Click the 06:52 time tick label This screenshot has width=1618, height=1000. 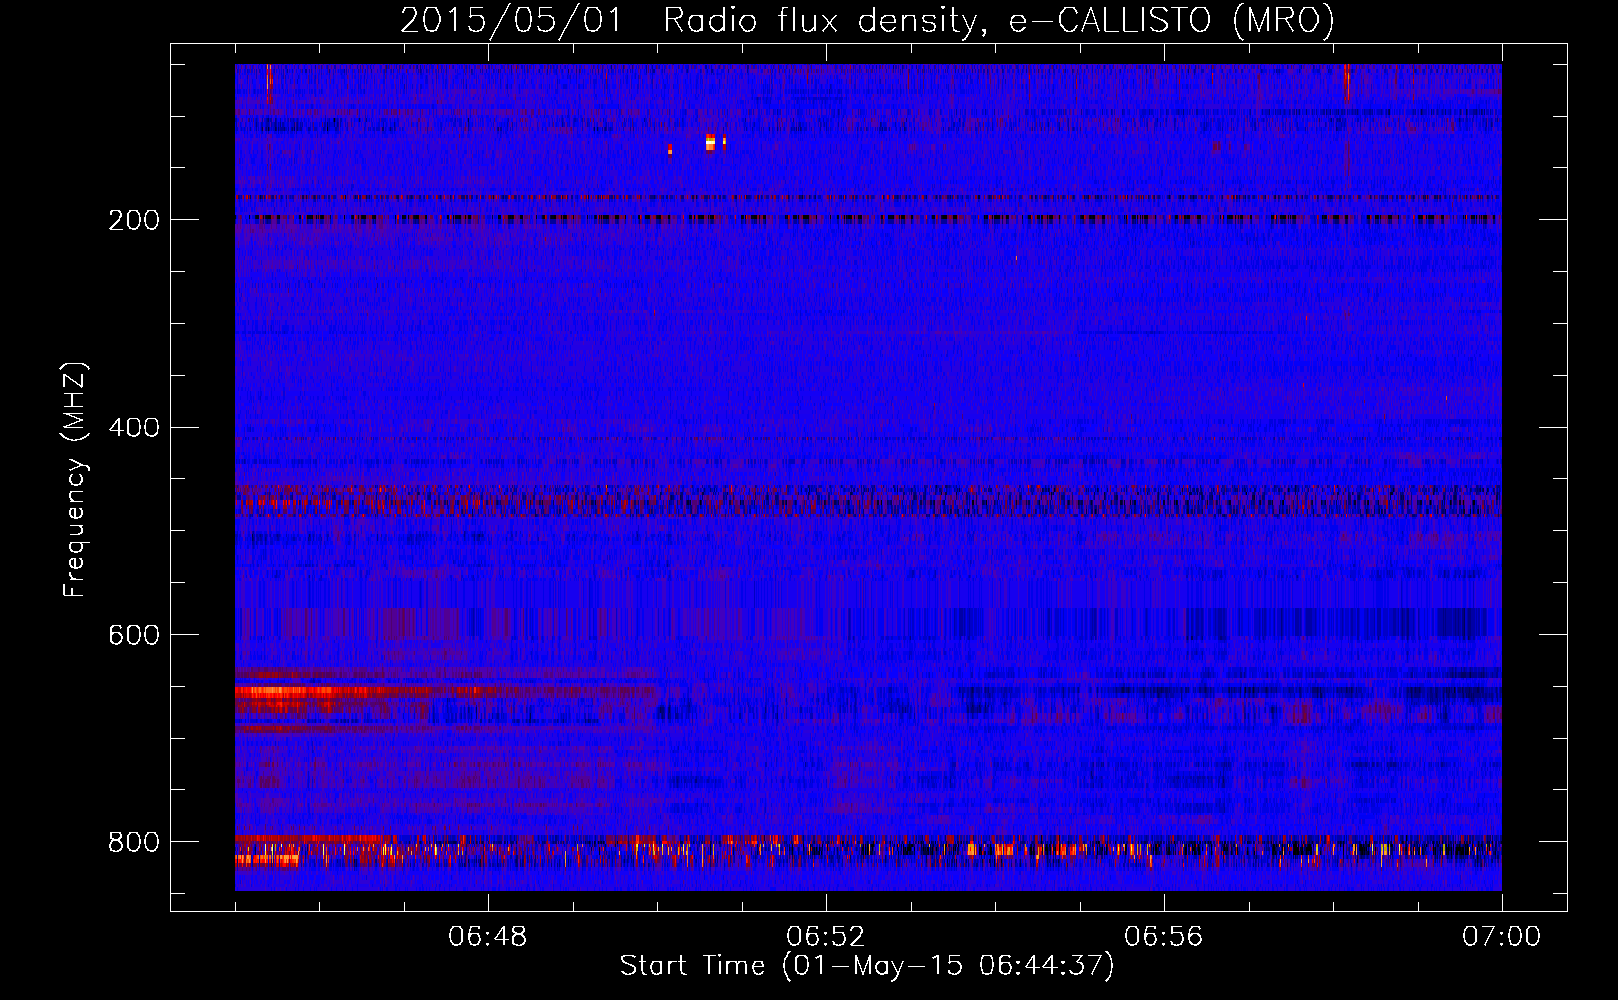point(826,937)
